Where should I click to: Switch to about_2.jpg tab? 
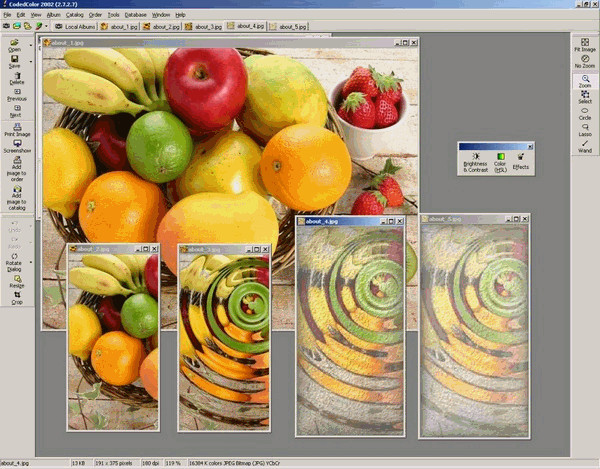pos(161,26)
